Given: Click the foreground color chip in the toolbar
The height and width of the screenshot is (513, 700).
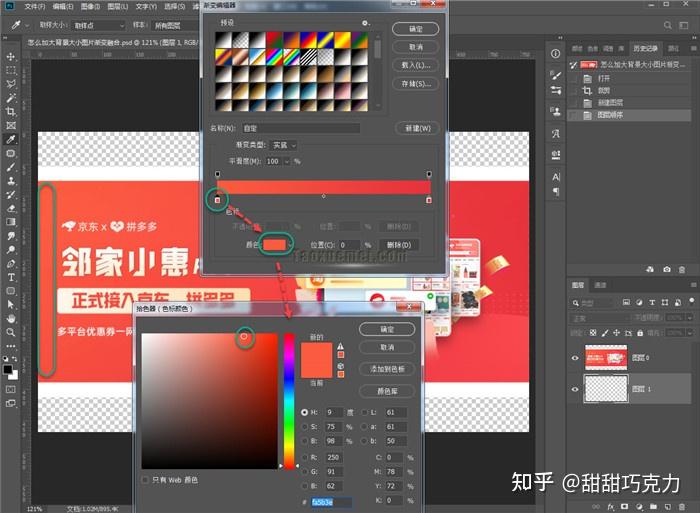Looking at the screenshot, I should [8, 369].
